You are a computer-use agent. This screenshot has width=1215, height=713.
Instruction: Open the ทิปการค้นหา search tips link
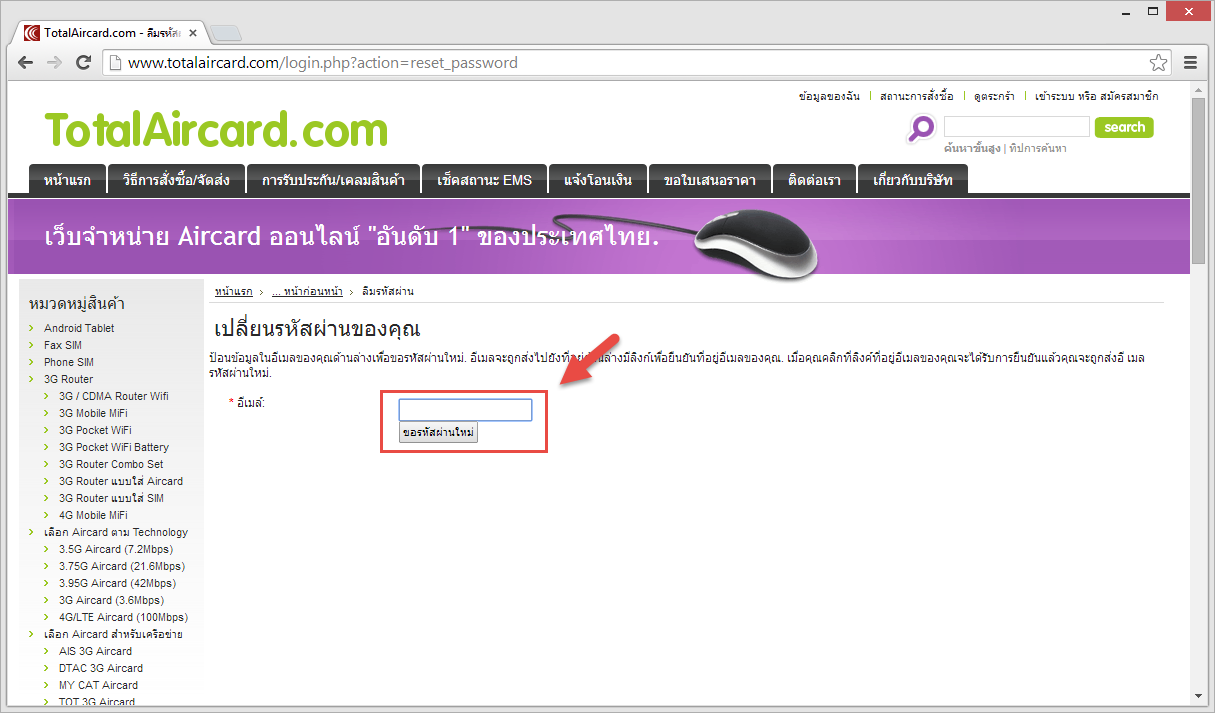coord(1038,148)
